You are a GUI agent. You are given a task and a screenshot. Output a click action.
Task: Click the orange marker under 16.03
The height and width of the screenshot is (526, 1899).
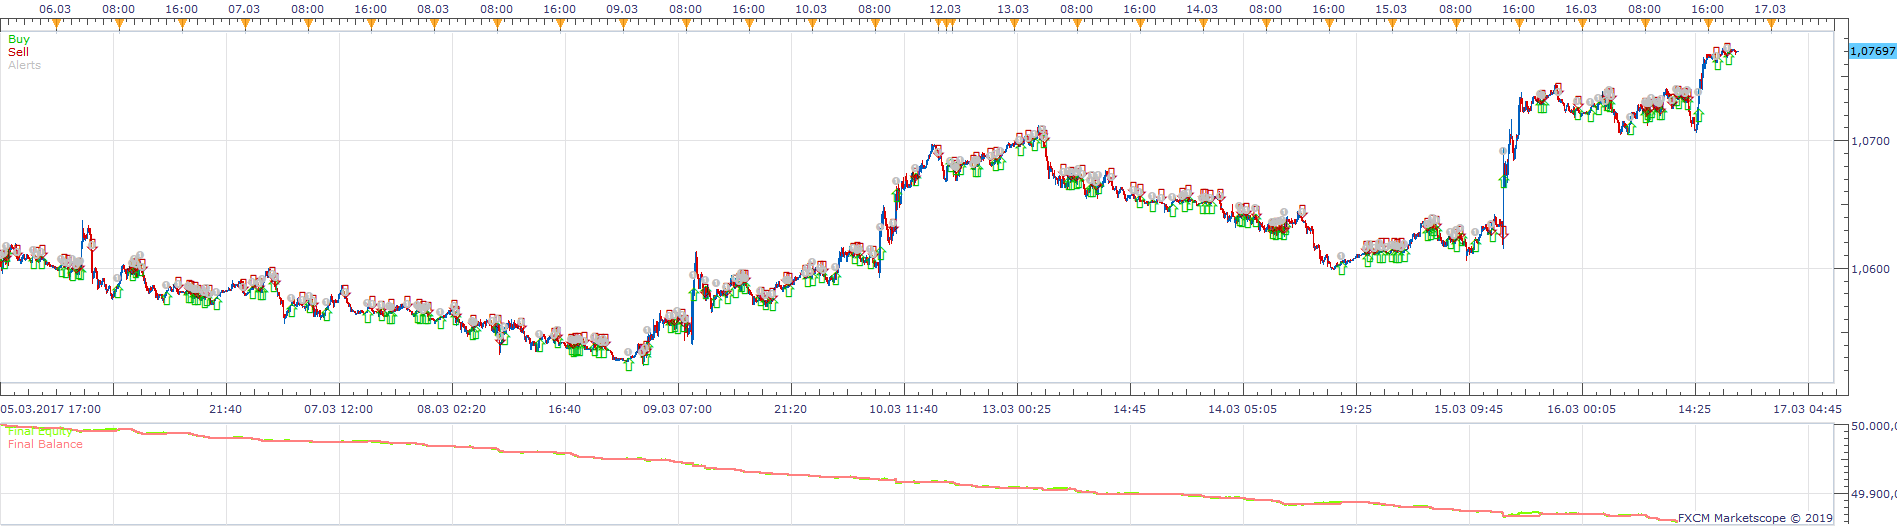1582,24
